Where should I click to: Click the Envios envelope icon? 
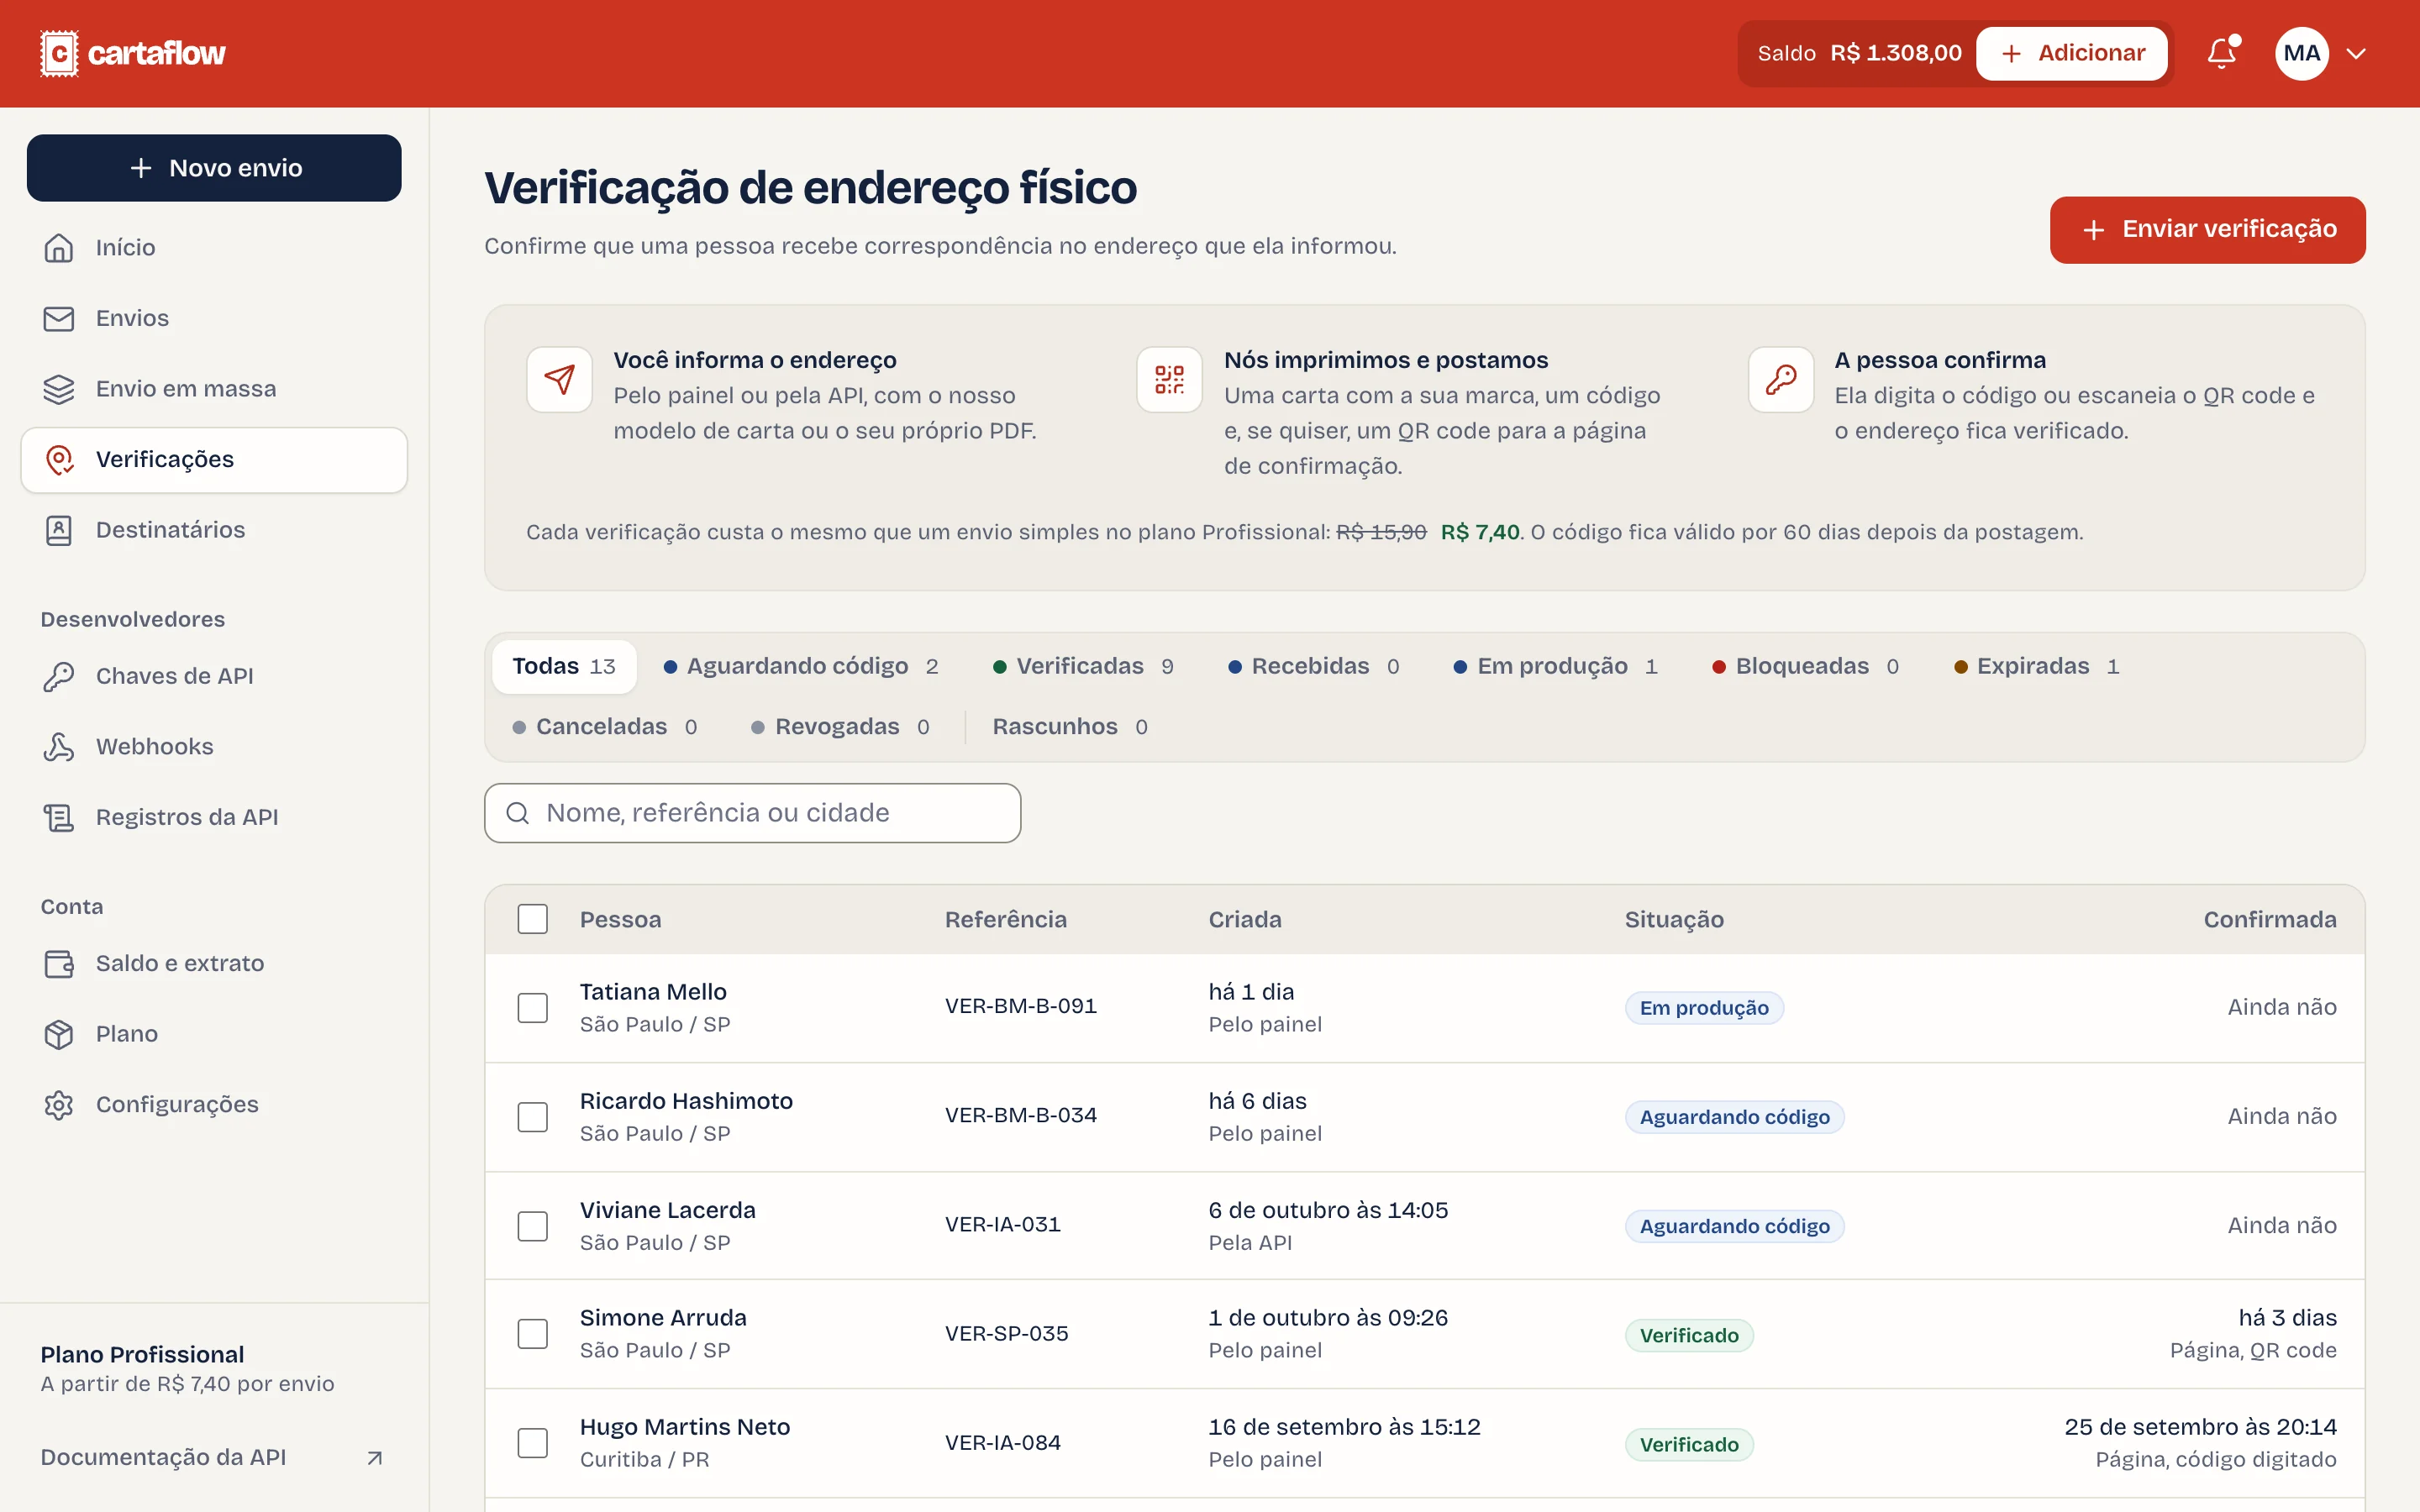(x=59, y=319)
